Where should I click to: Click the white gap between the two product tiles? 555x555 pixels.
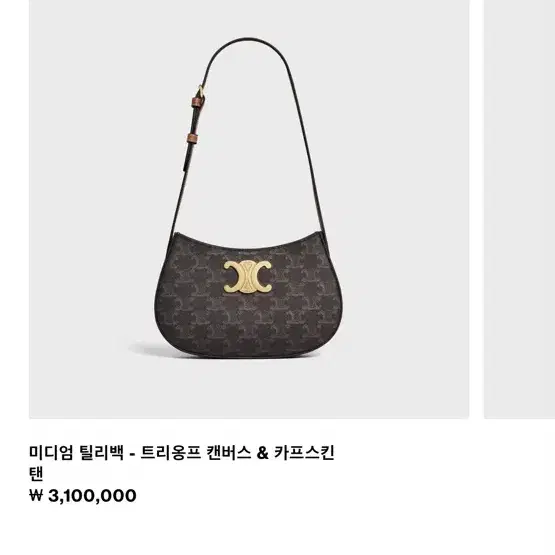[x=476, y=209]
